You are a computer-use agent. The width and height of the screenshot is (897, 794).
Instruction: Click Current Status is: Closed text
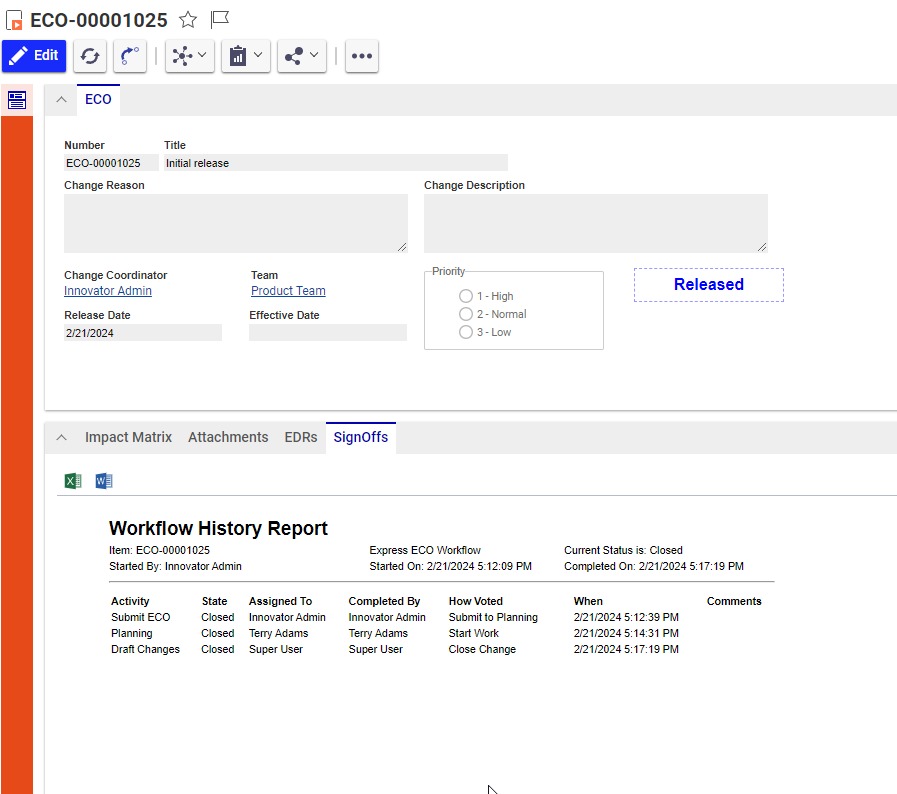coord(624,550)
